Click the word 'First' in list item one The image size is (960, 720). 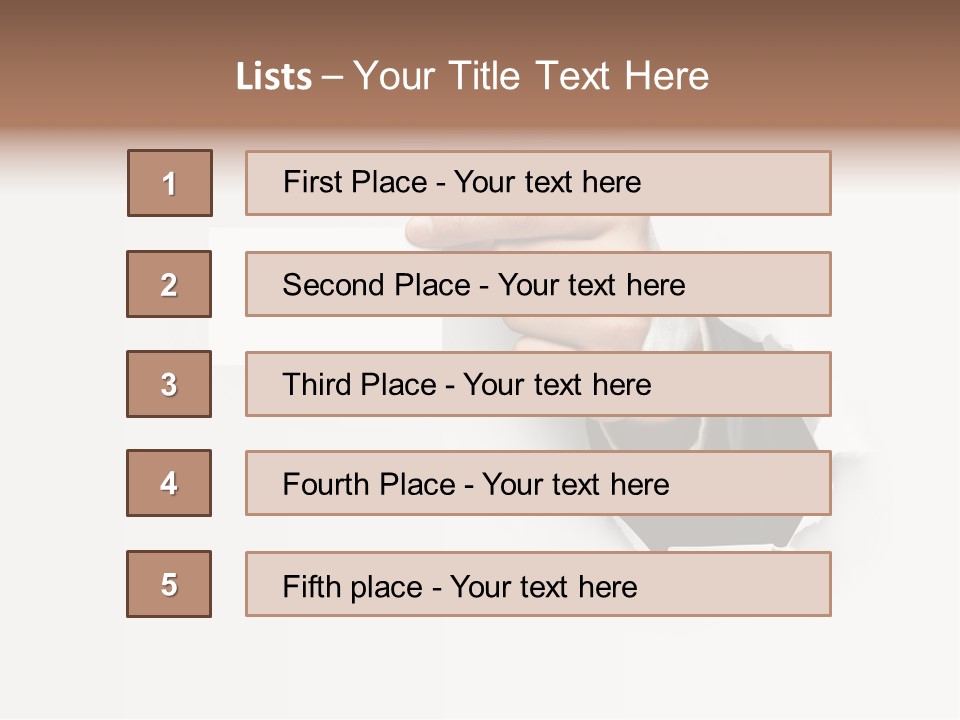[x=310, y=182]
